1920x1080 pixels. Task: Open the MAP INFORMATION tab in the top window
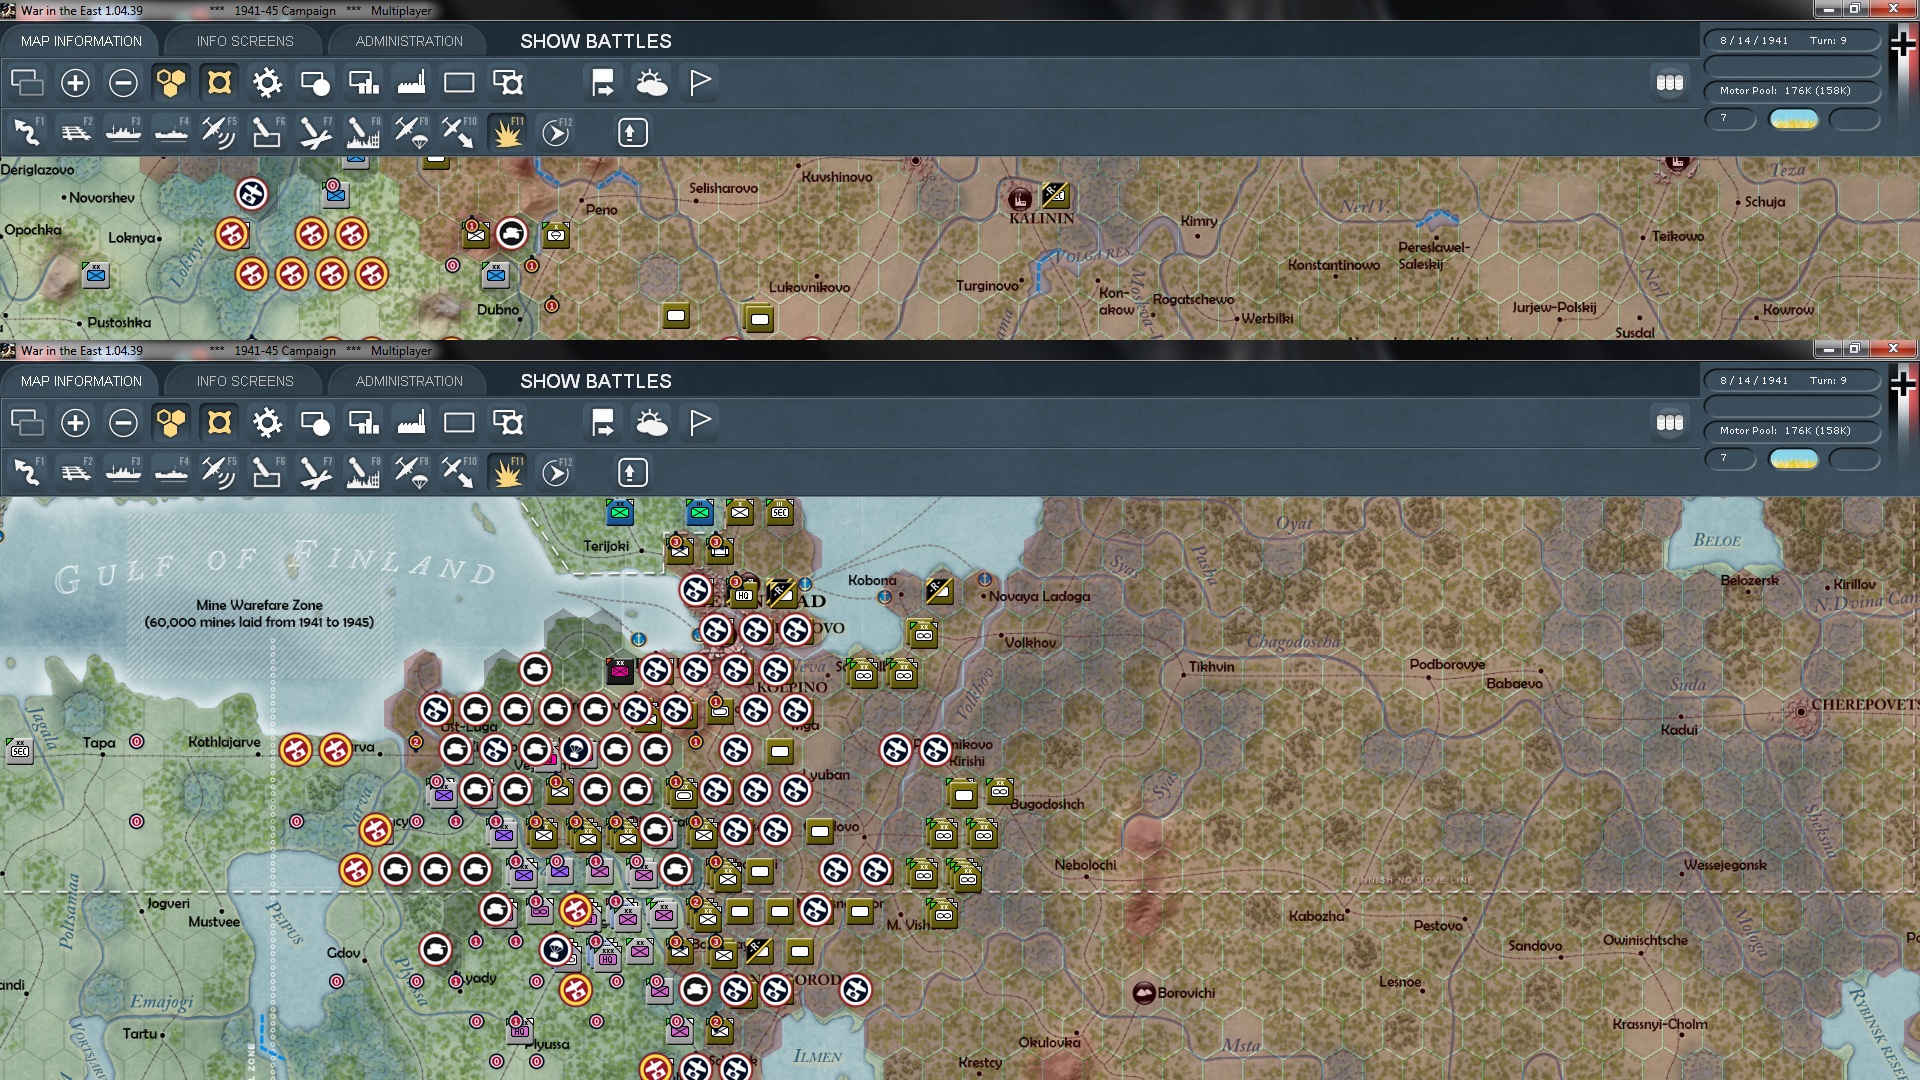[81, 41]
